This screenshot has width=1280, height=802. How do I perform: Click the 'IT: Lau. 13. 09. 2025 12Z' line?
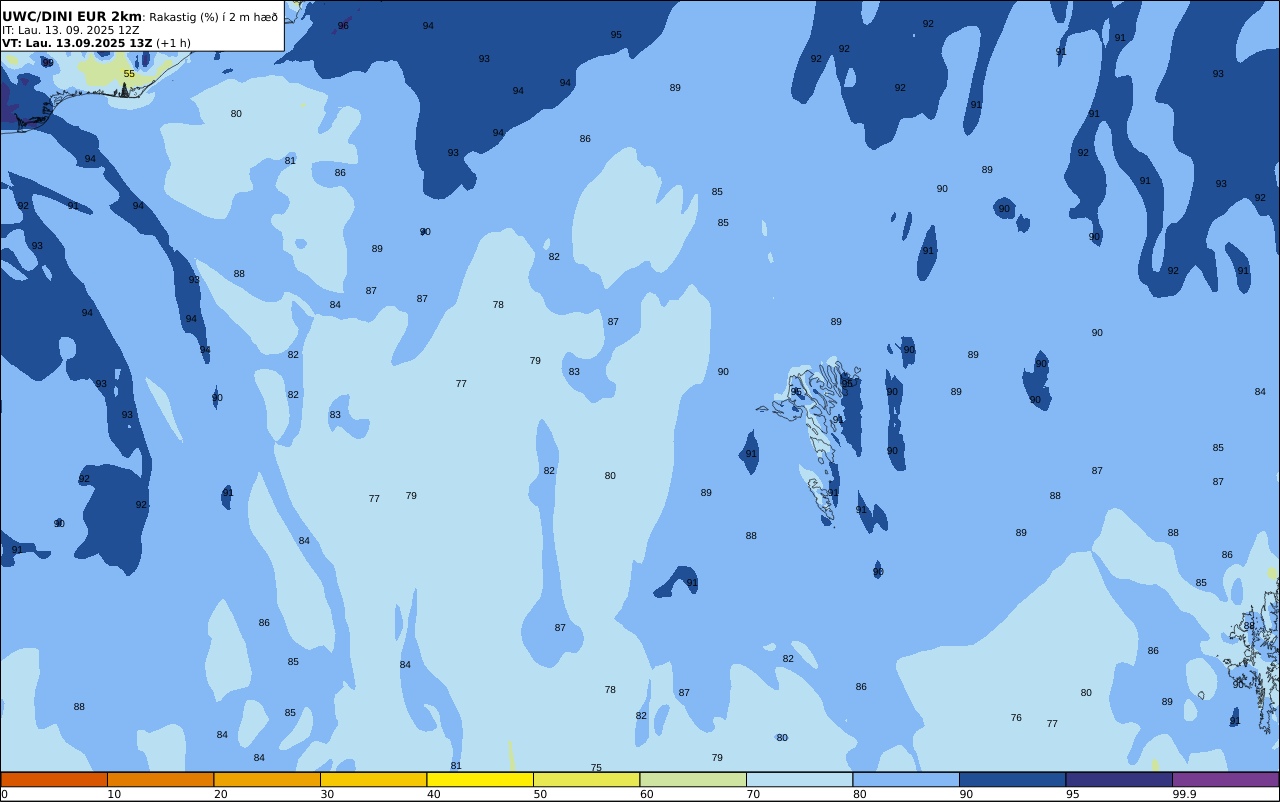click(x=70, y=30)
